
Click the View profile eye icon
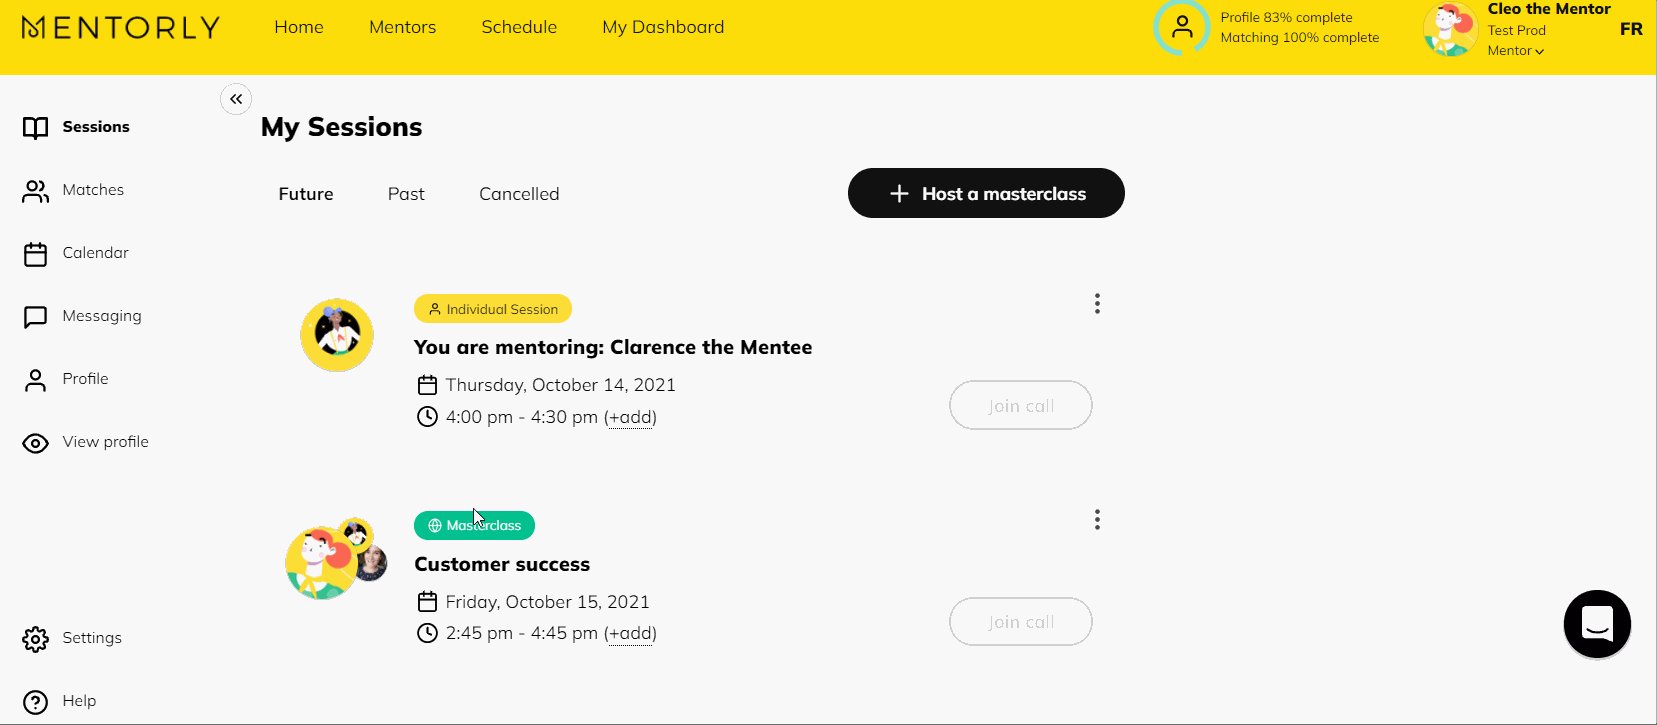[x=36, y=443]
